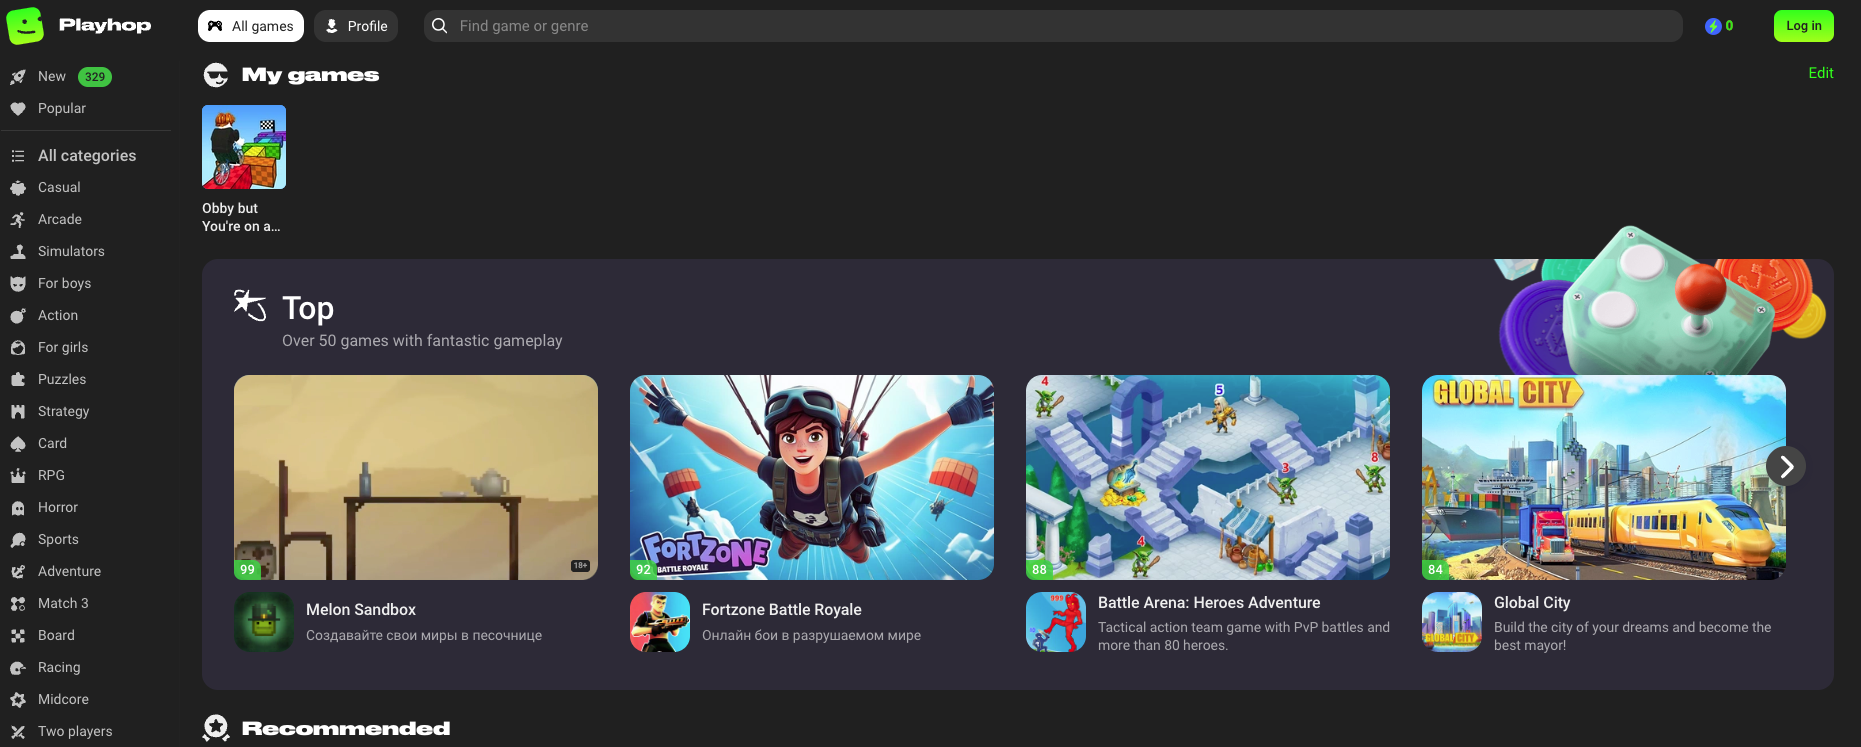The height and width of the screenshot is (747, 1861).
Task: Click the Action bomb icon
Action: click(18, 316)
